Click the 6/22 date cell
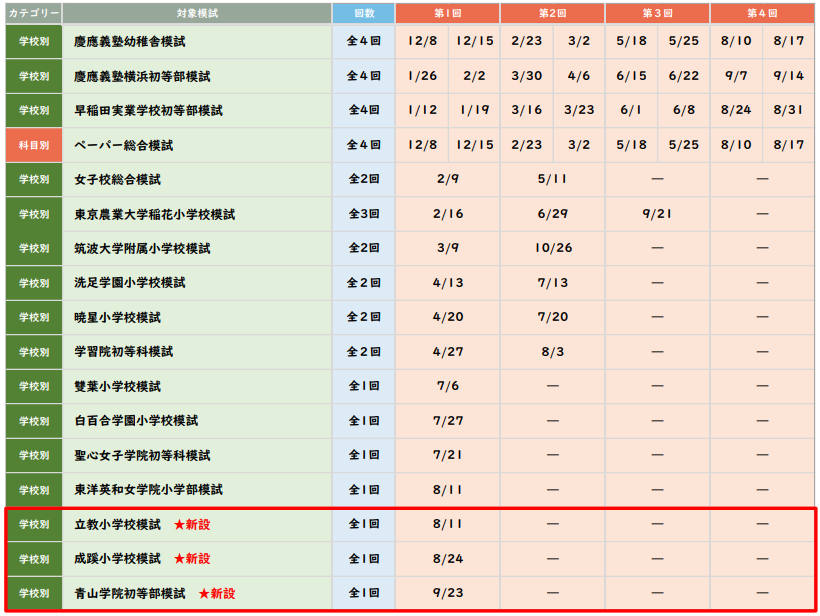The image size is (820, 616). point(684,76)
